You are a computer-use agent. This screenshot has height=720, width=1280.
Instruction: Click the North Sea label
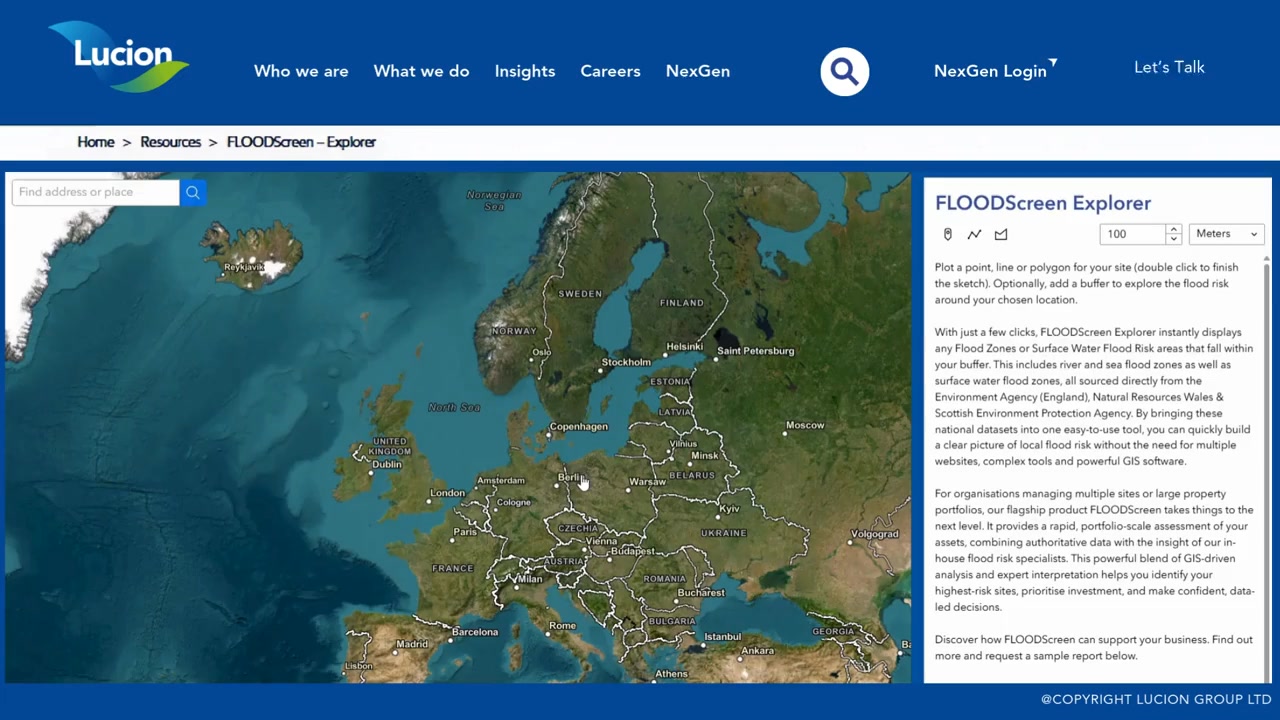[x=454, y=407]
